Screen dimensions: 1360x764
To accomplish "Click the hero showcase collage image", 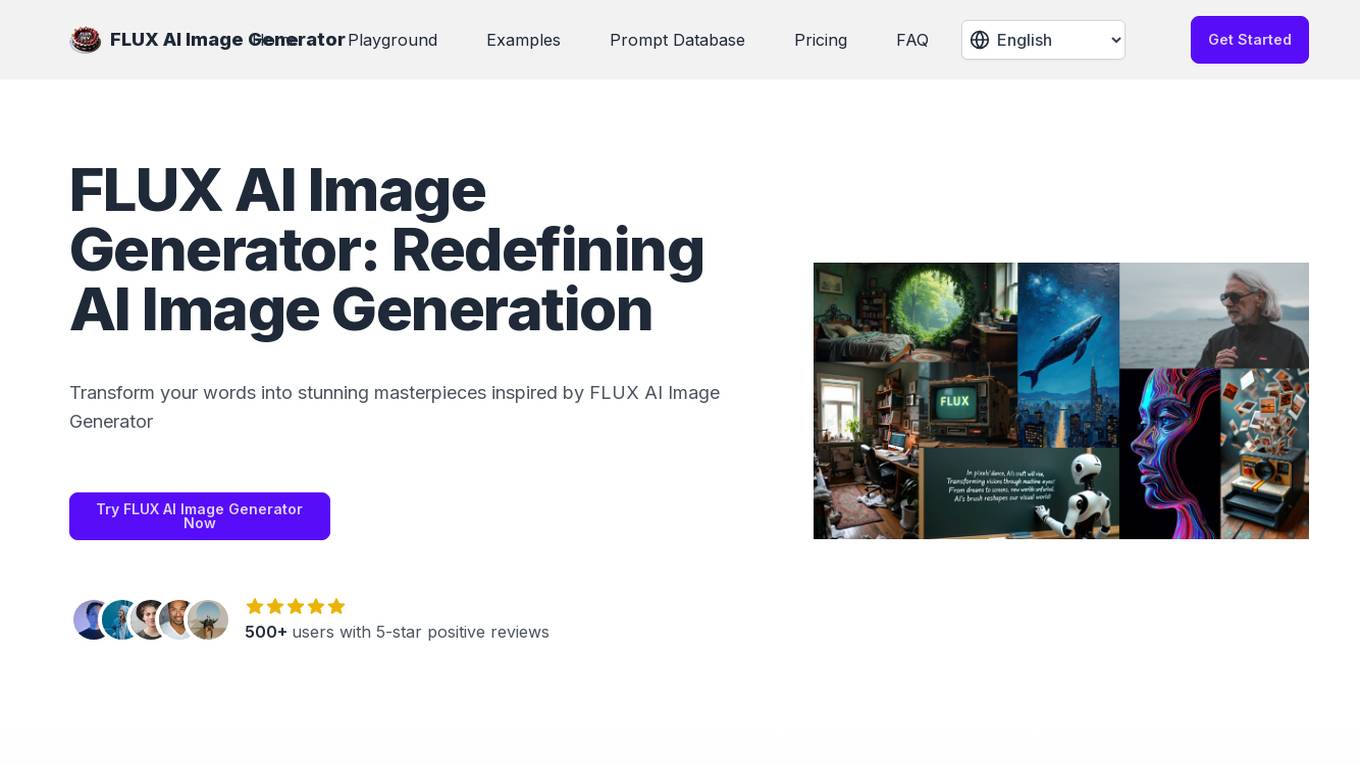I will pos(1061,401).
